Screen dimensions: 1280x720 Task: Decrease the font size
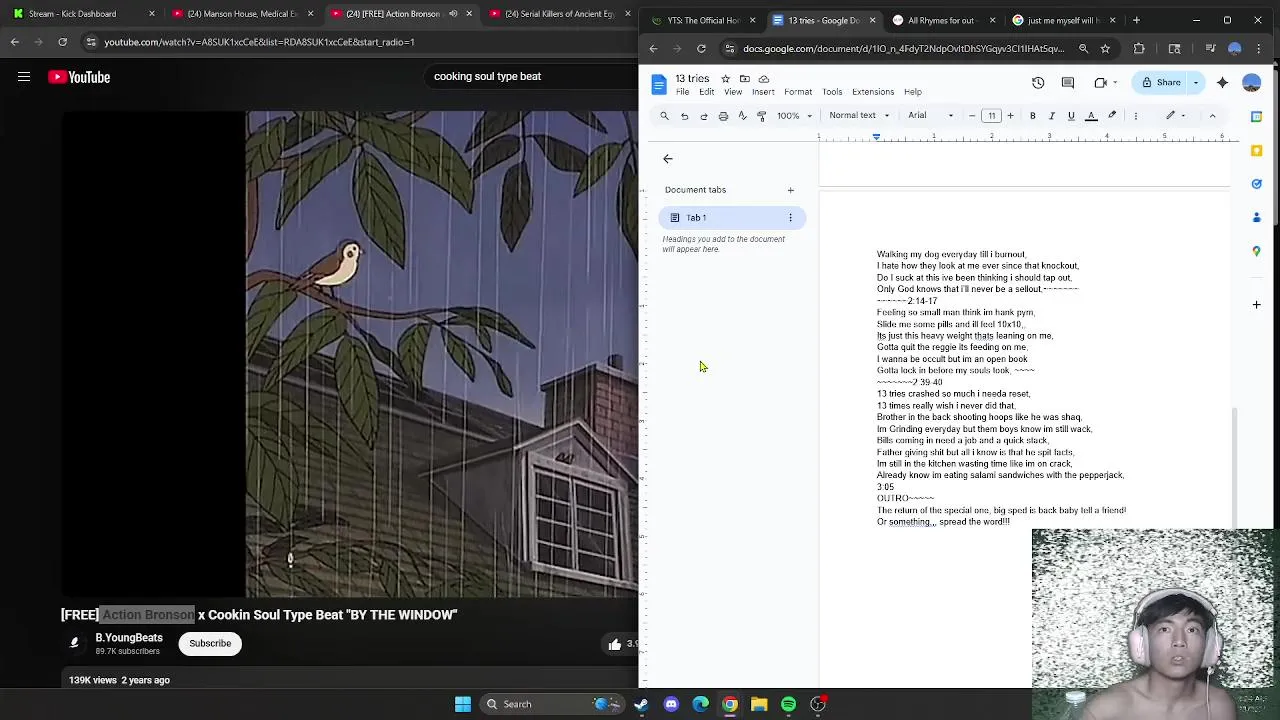pyautogui.click(x=972, y=116)
